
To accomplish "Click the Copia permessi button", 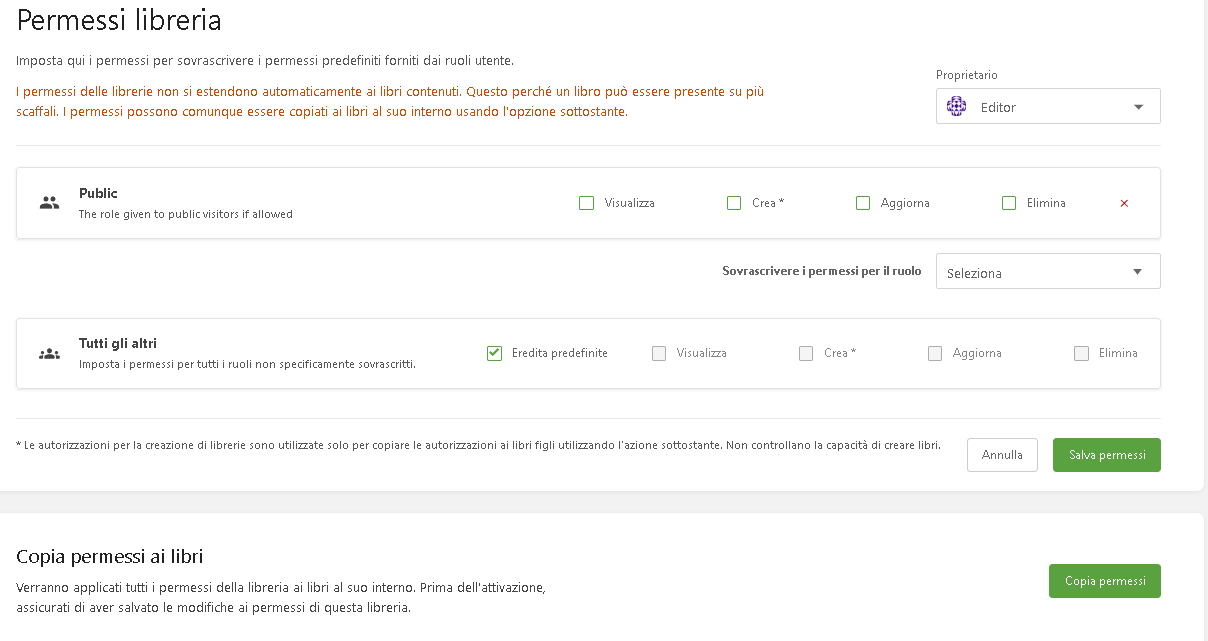I will coord(1104,581).
